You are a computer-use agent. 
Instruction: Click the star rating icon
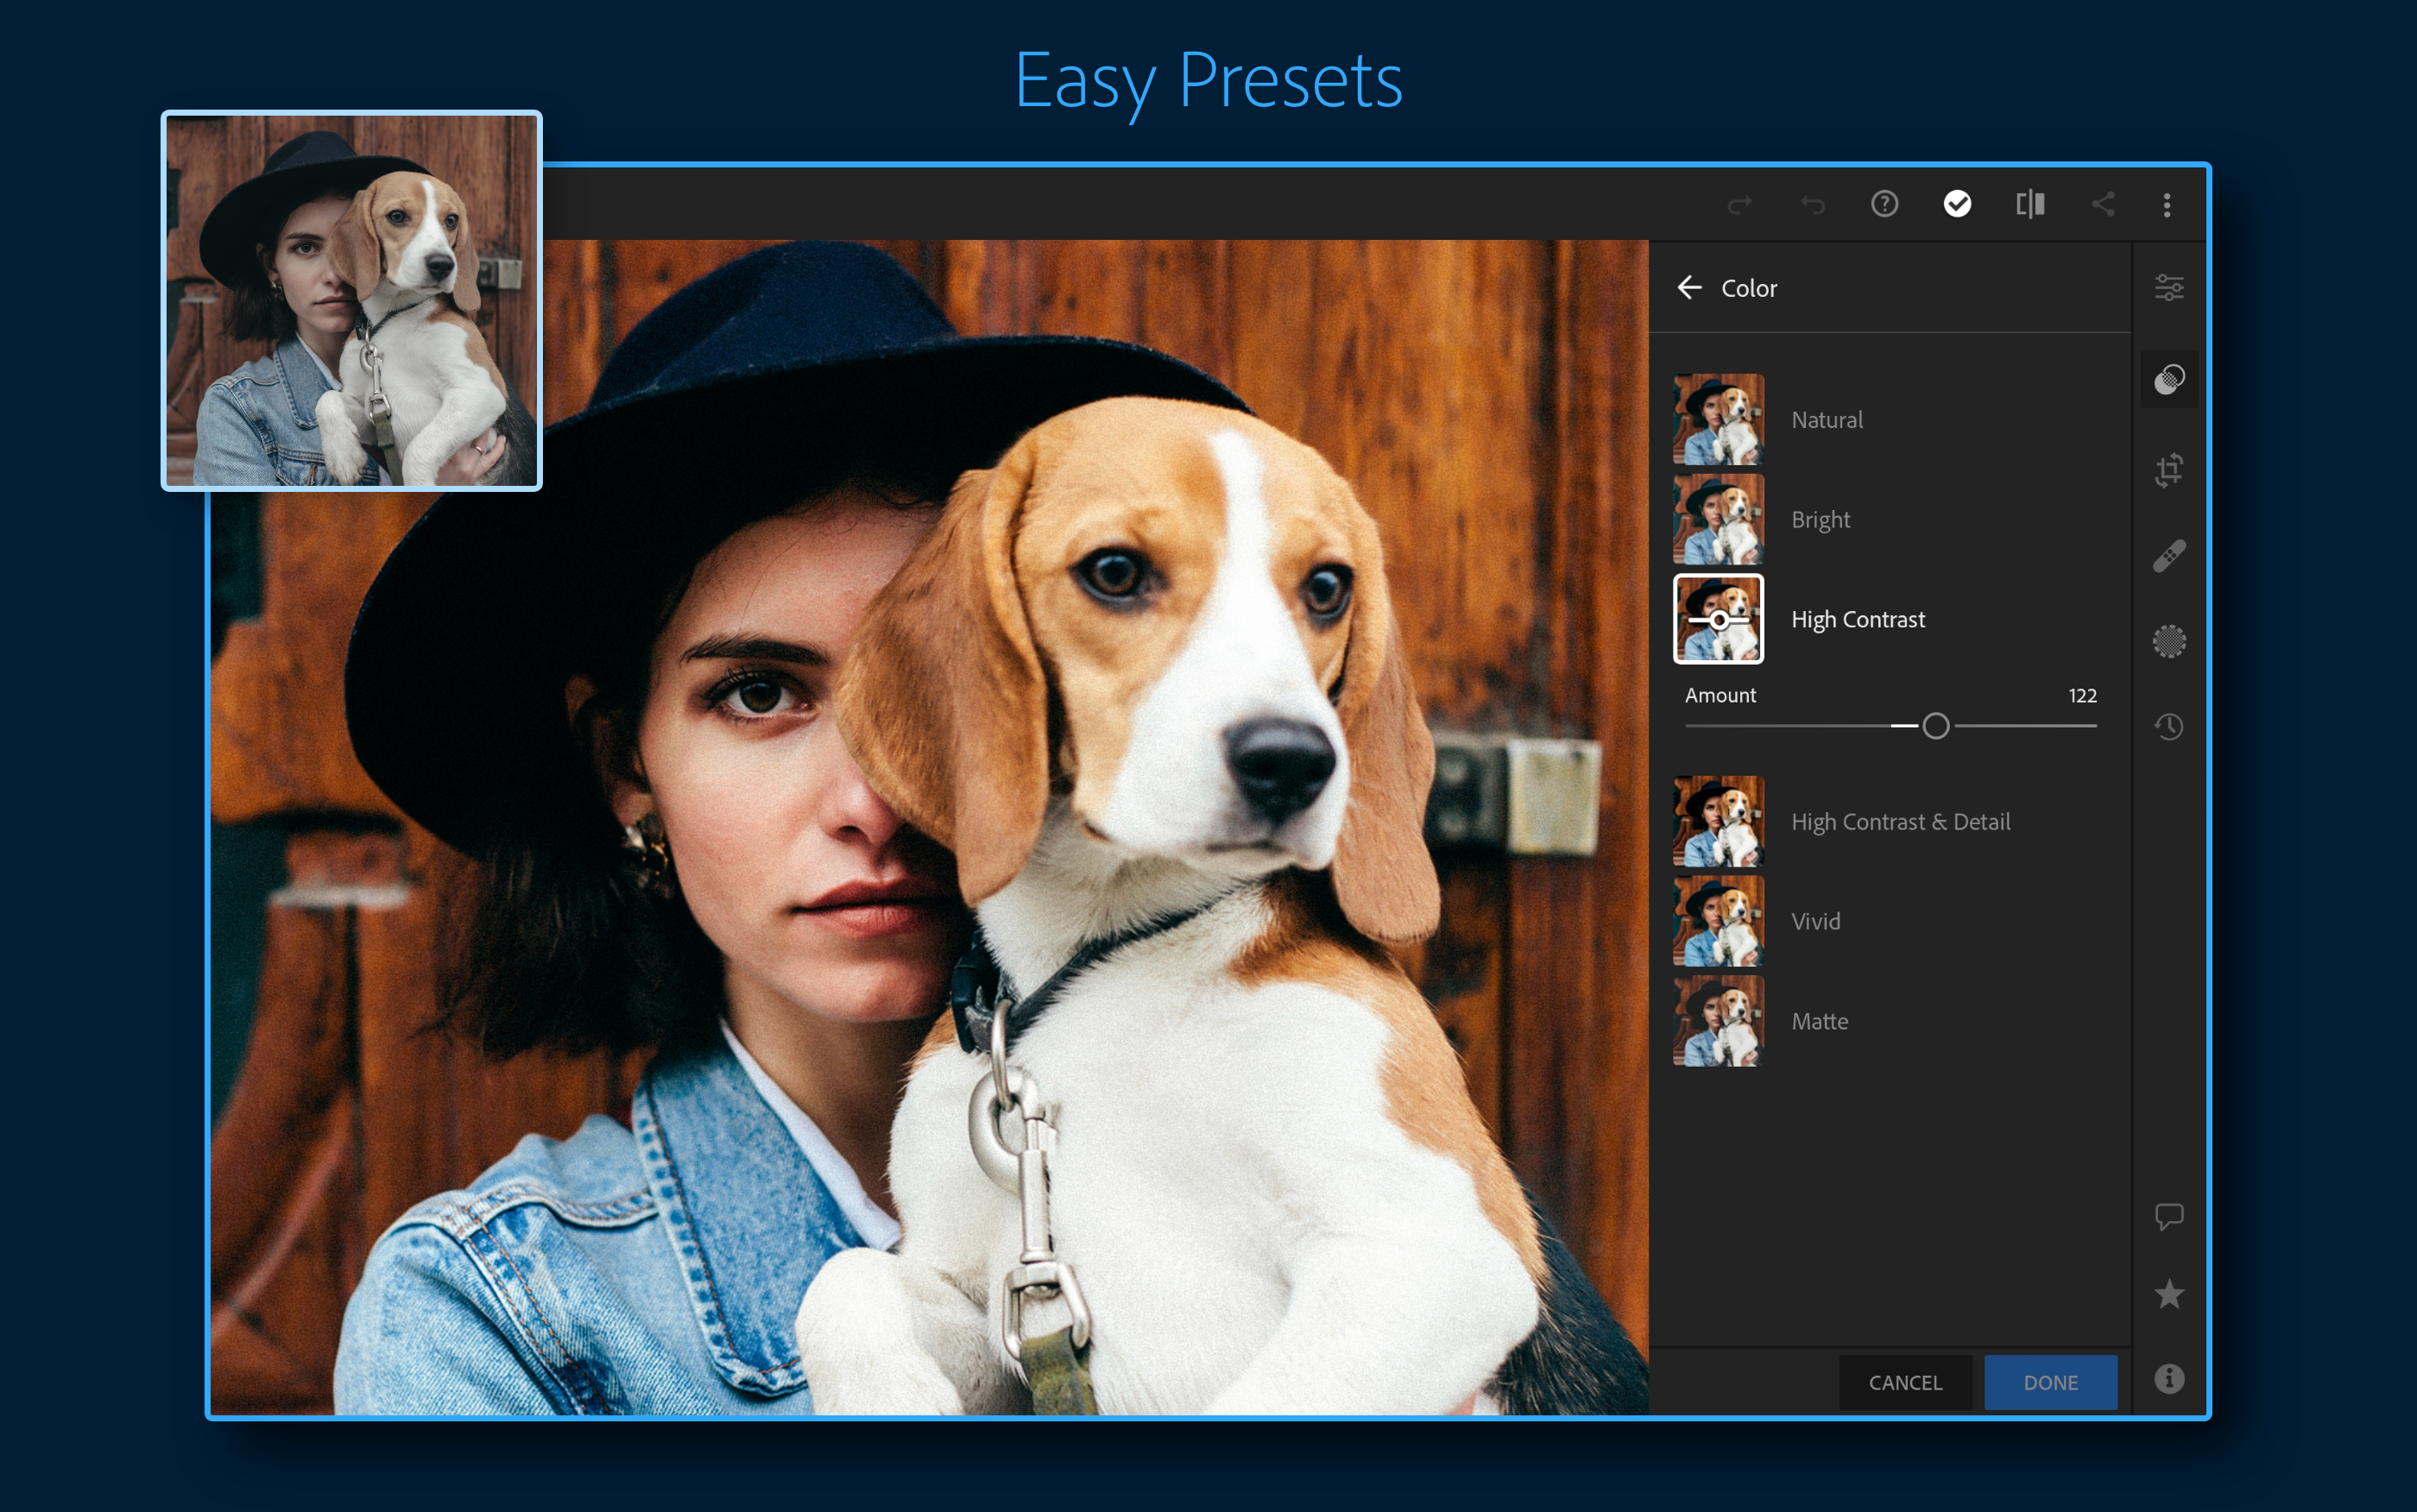tap(2169, 1294)
